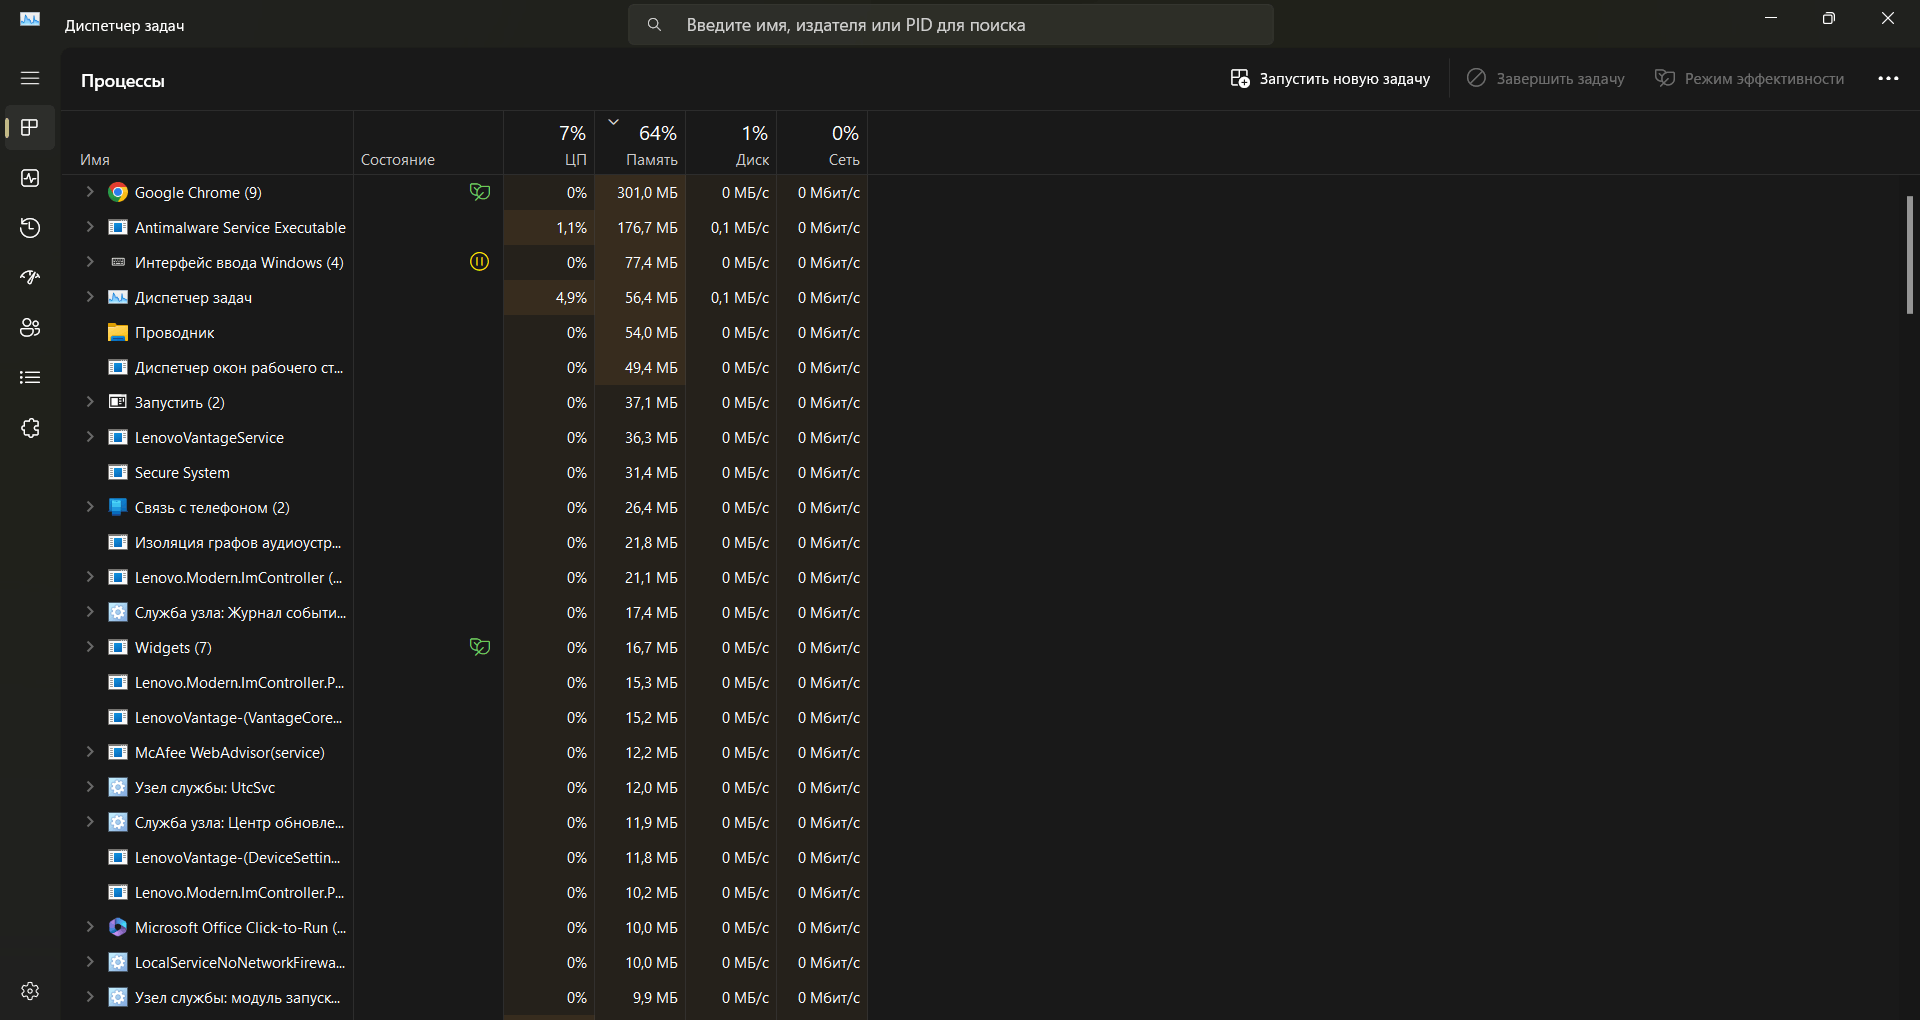Expand Интерфейс ввода Windows (4) group
The width and height of the screenshot is (1920, 1020).
click(x=90, y=262)
